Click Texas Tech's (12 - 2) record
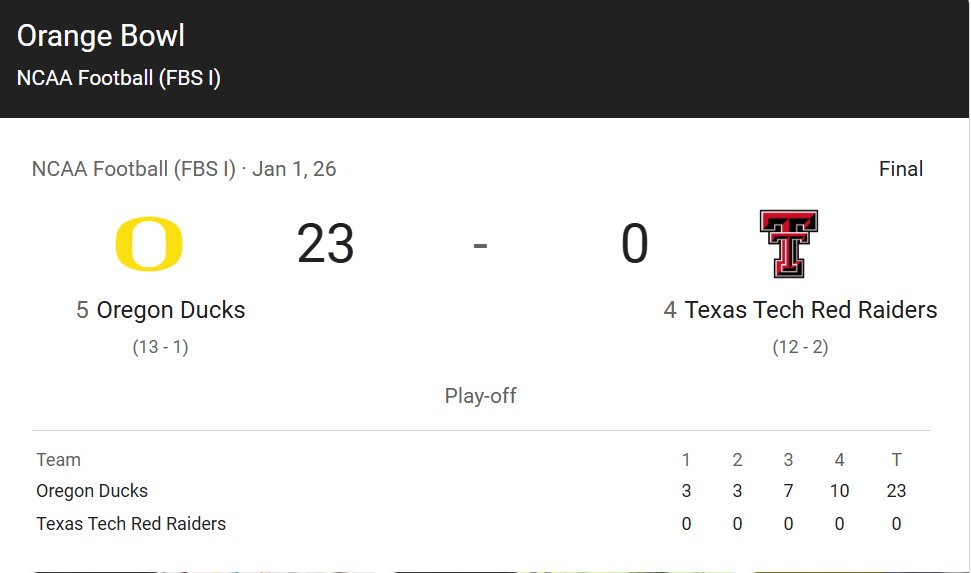This screenshot has width=971, height=573. [800, 347]
